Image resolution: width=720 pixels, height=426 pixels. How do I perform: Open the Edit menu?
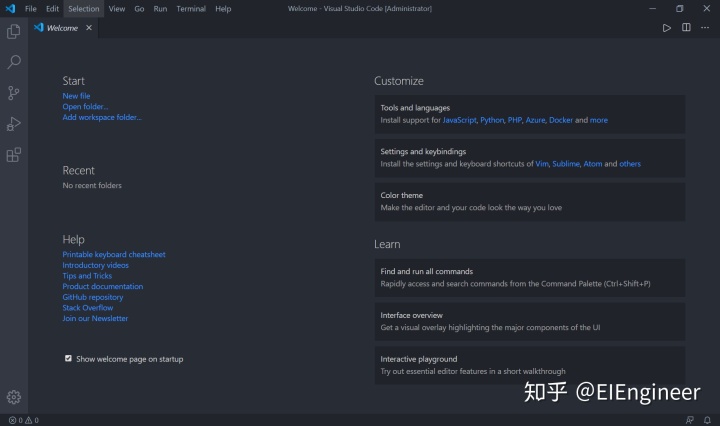click(x=52, y=9)
